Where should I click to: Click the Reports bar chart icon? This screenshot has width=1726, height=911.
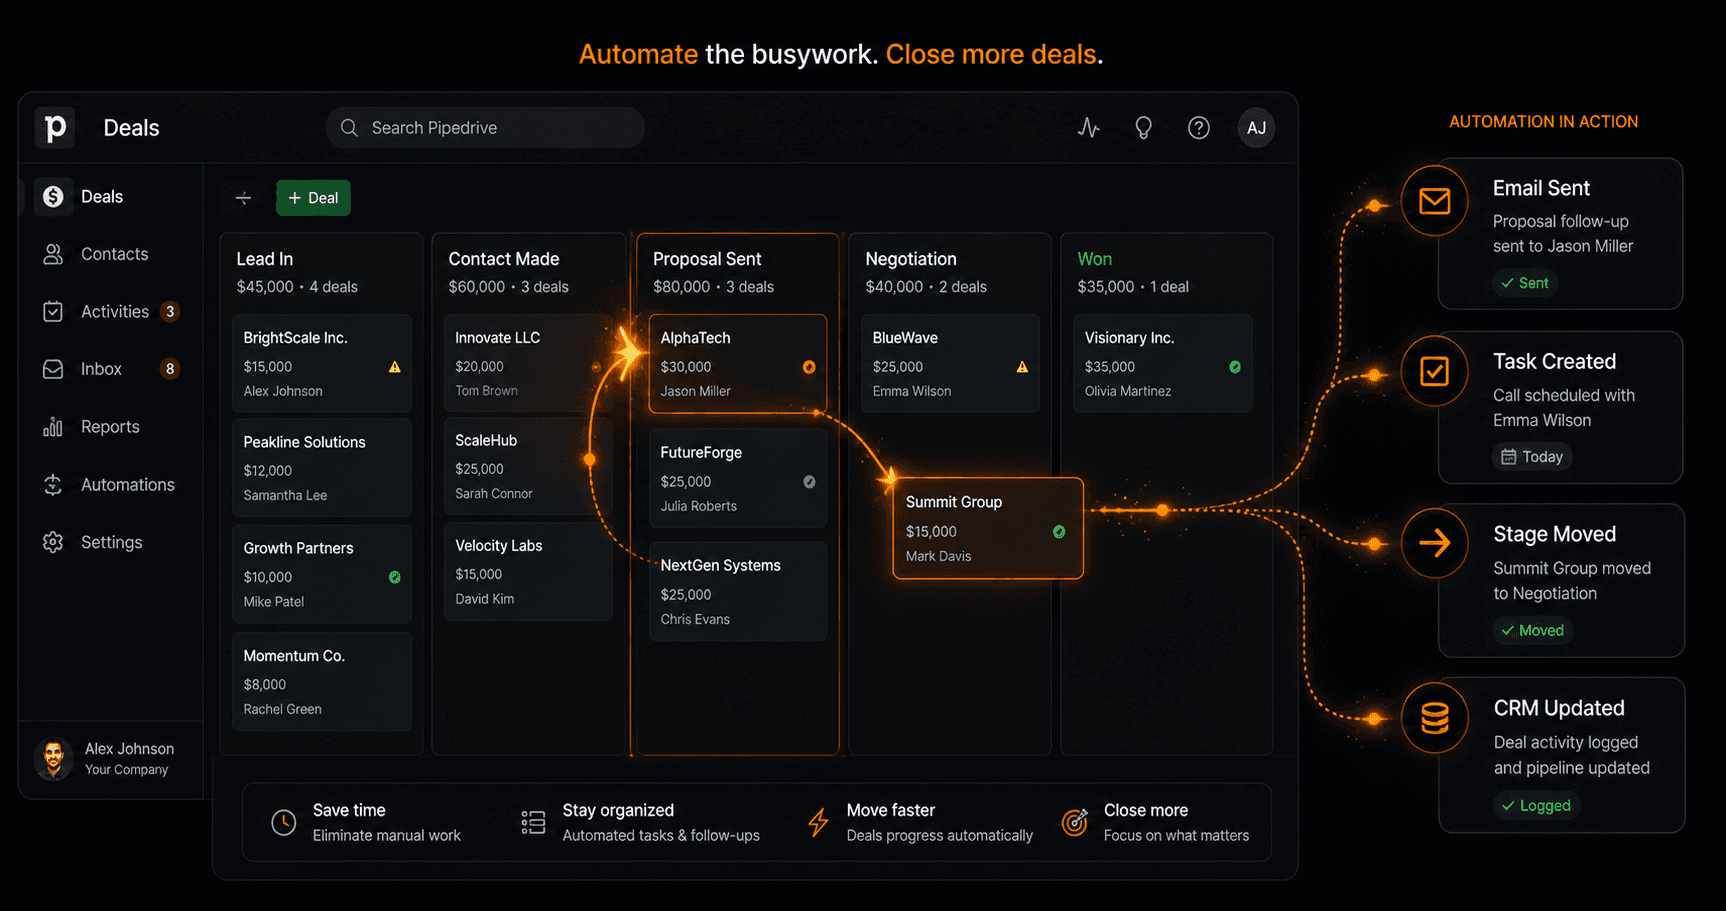[53, 427]
